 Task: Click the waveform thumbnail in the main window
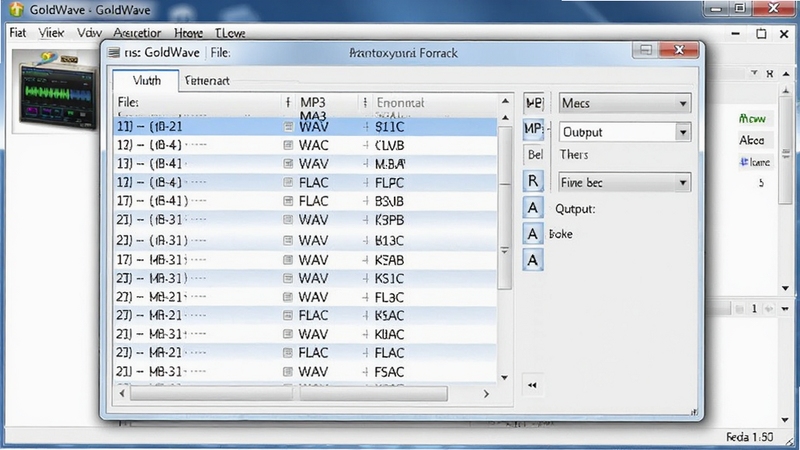[x=56, y=91]
